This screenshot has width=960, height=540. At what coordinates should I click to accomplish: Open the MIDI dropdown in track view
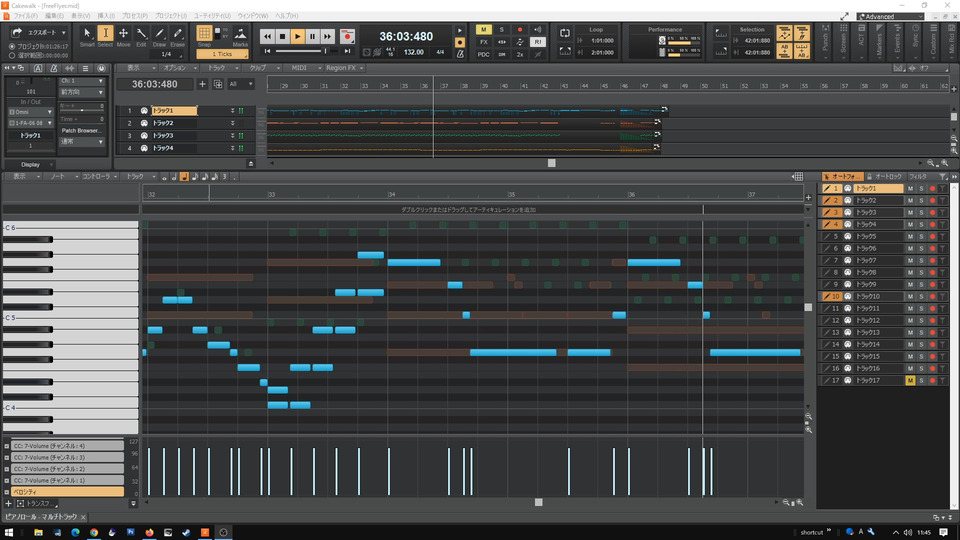tap(304, 68)
